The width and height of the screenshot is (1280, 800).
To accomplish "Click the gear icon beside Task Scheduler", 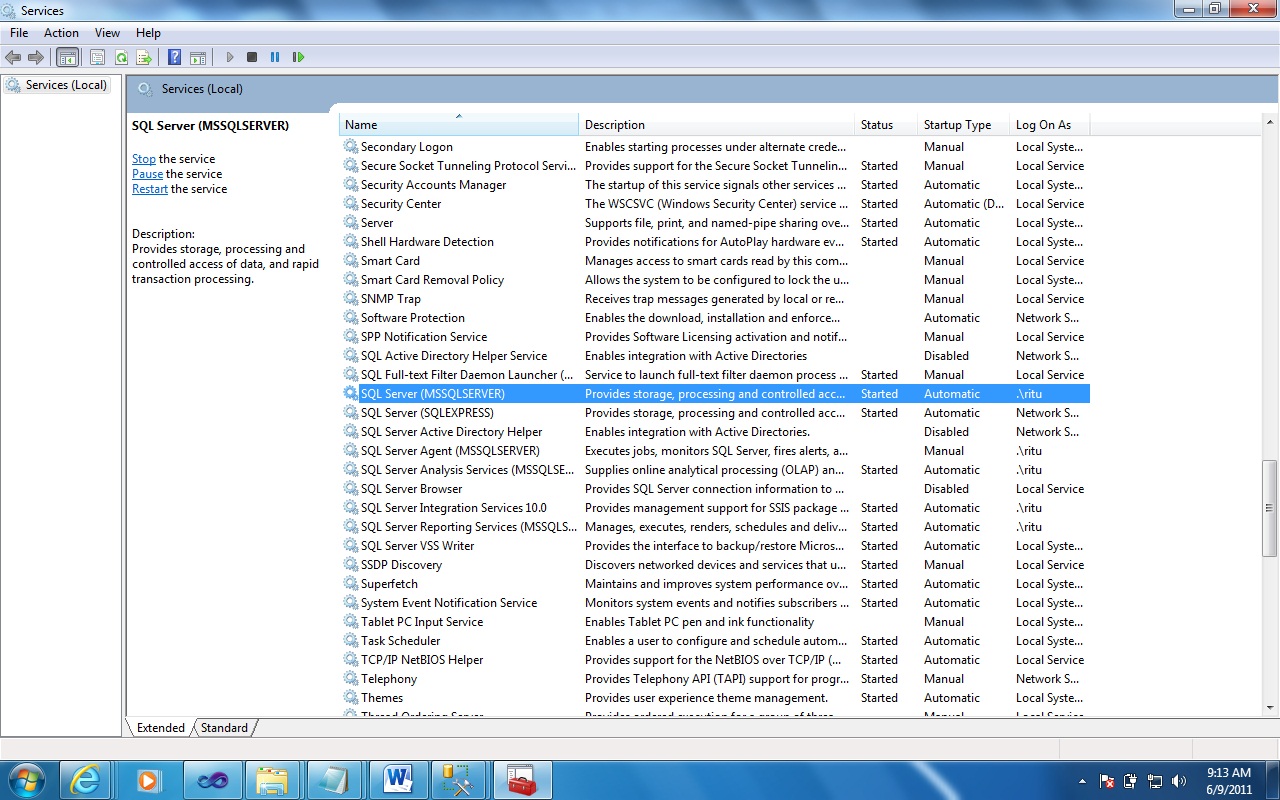I will point(351,641).
